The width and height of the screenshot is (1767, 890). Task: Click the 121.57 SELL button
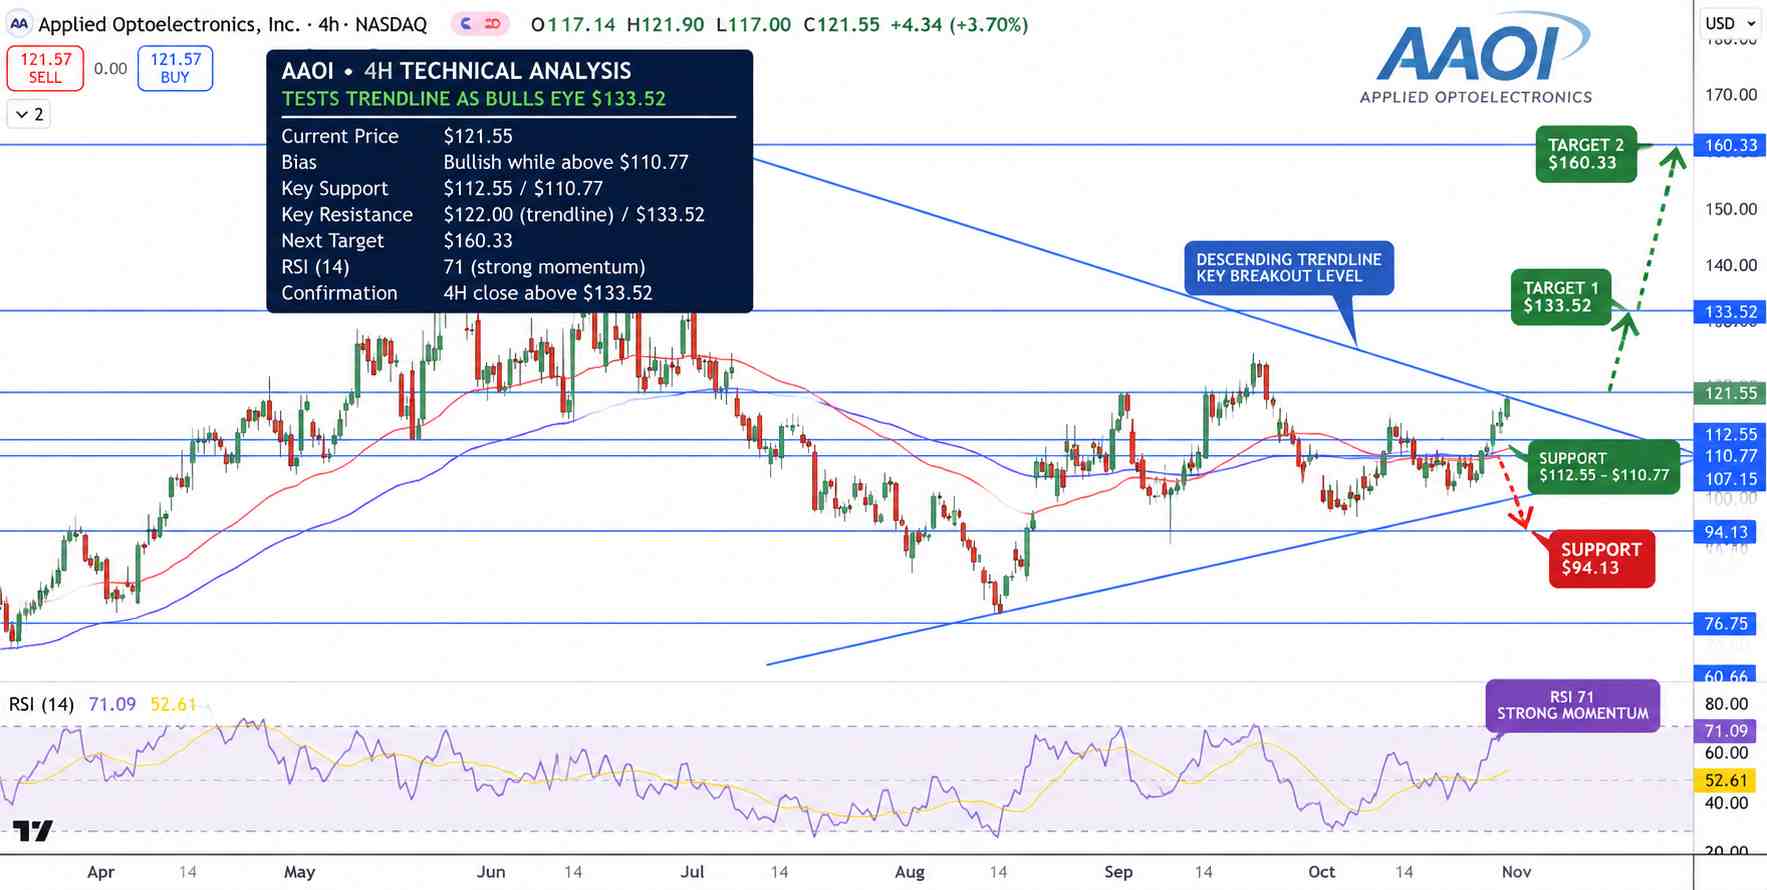coord(45,68)
